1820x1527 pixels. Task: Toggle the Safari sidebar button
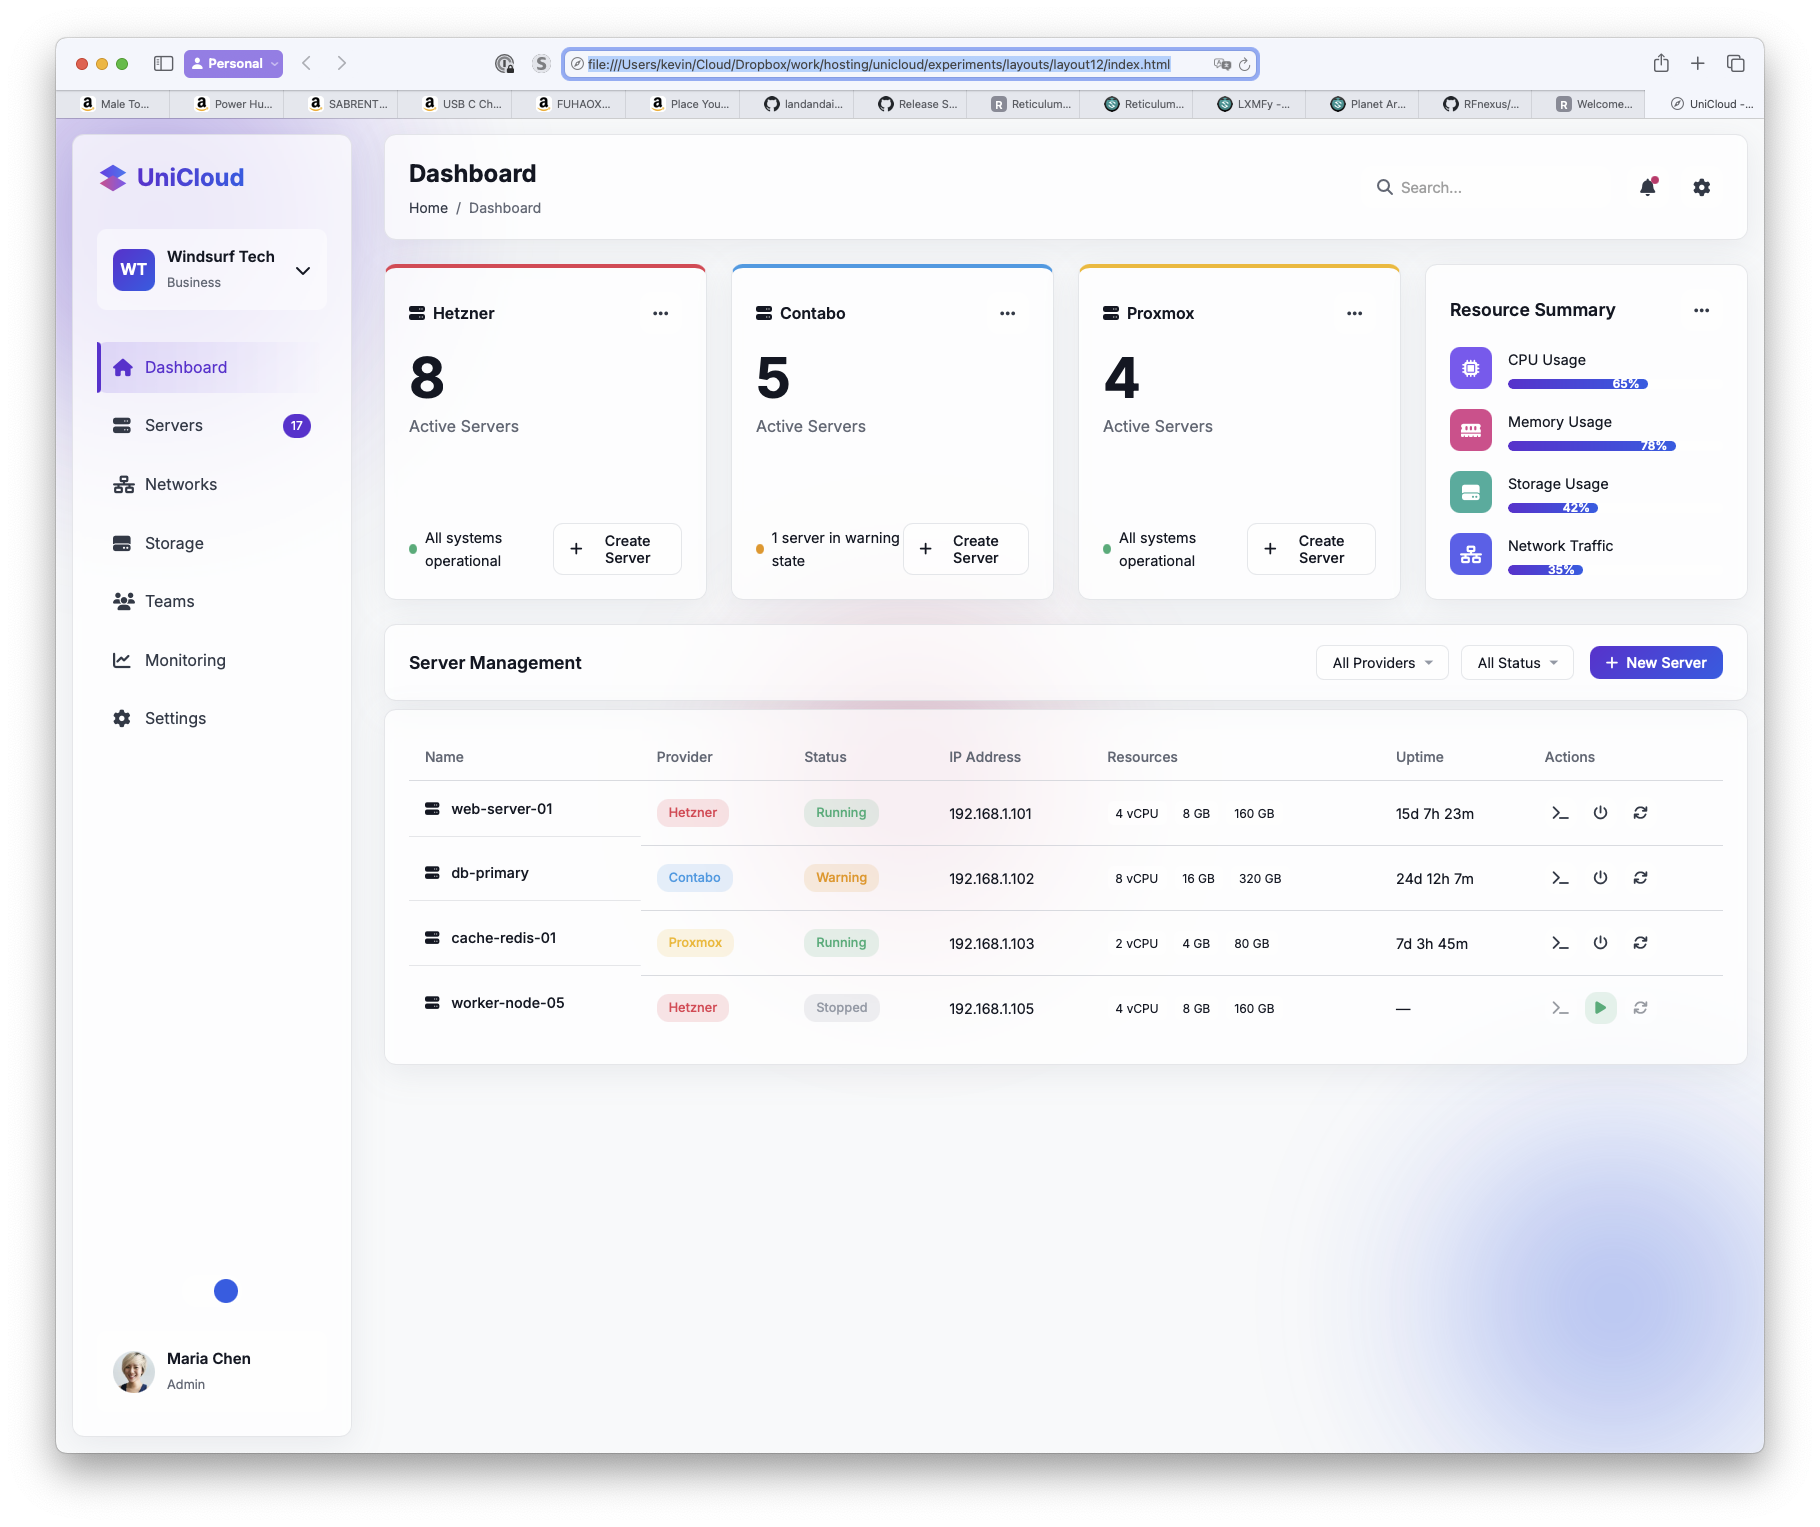(163, 63)
